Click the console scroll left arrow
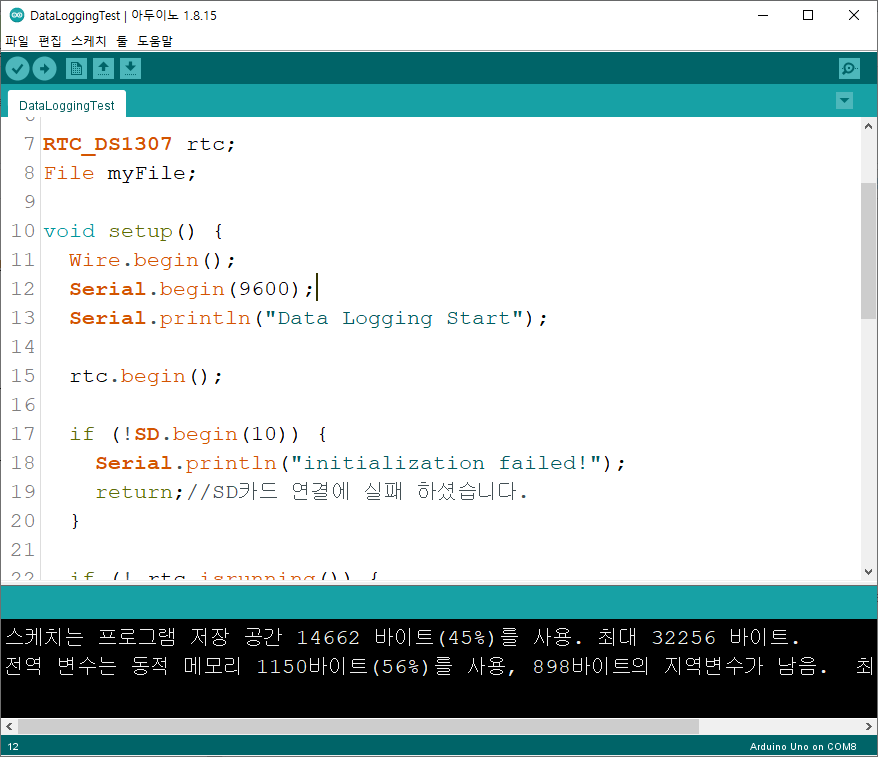The width and height of the screenshot is (878, 757). pos(9,726)
